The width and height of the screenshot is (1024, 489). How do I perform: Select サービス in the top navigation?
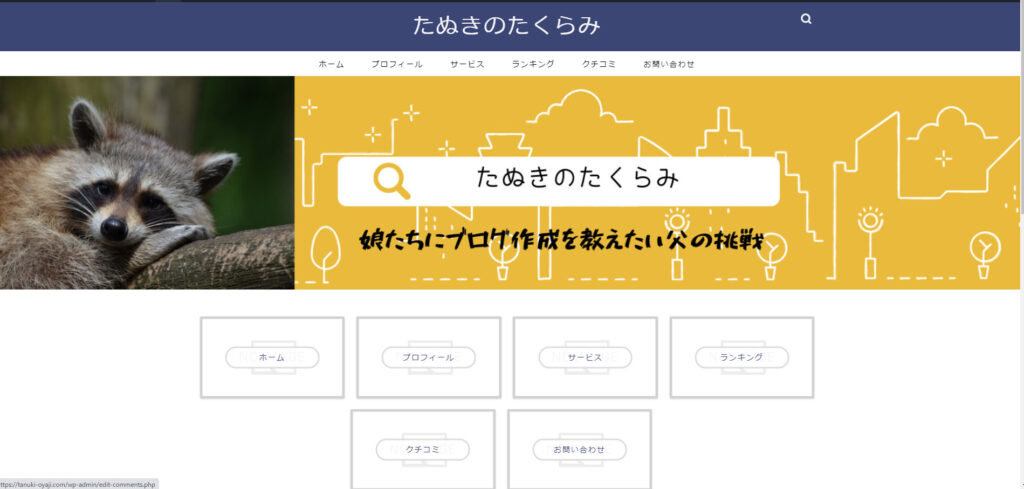pyautogui.click(x=467, y=64)
